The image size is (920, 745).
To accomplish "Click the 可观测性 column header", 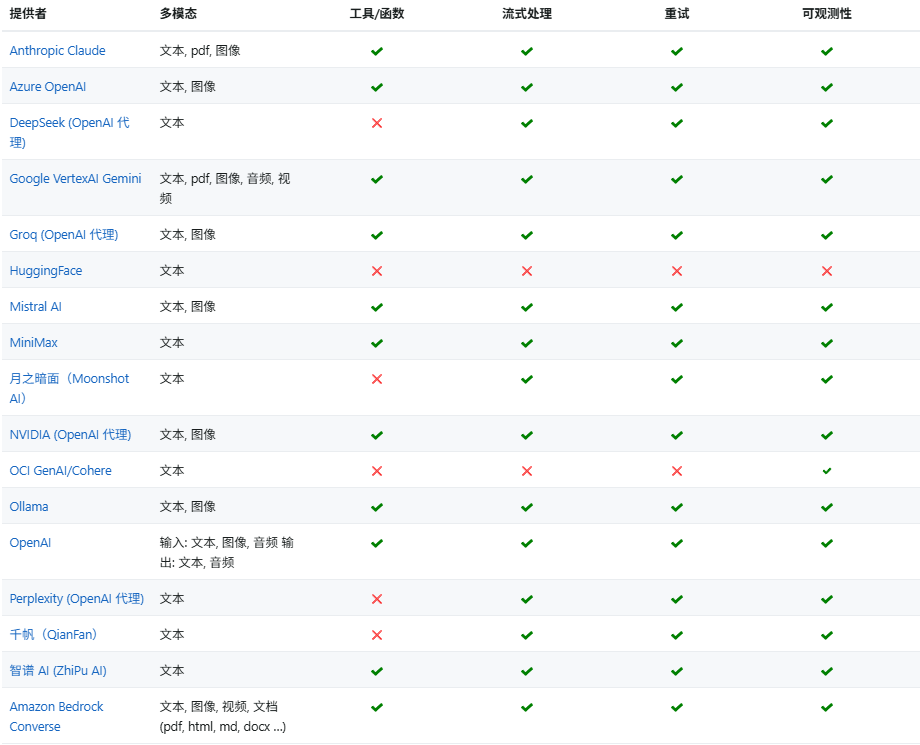I will [x=827, y=14].
